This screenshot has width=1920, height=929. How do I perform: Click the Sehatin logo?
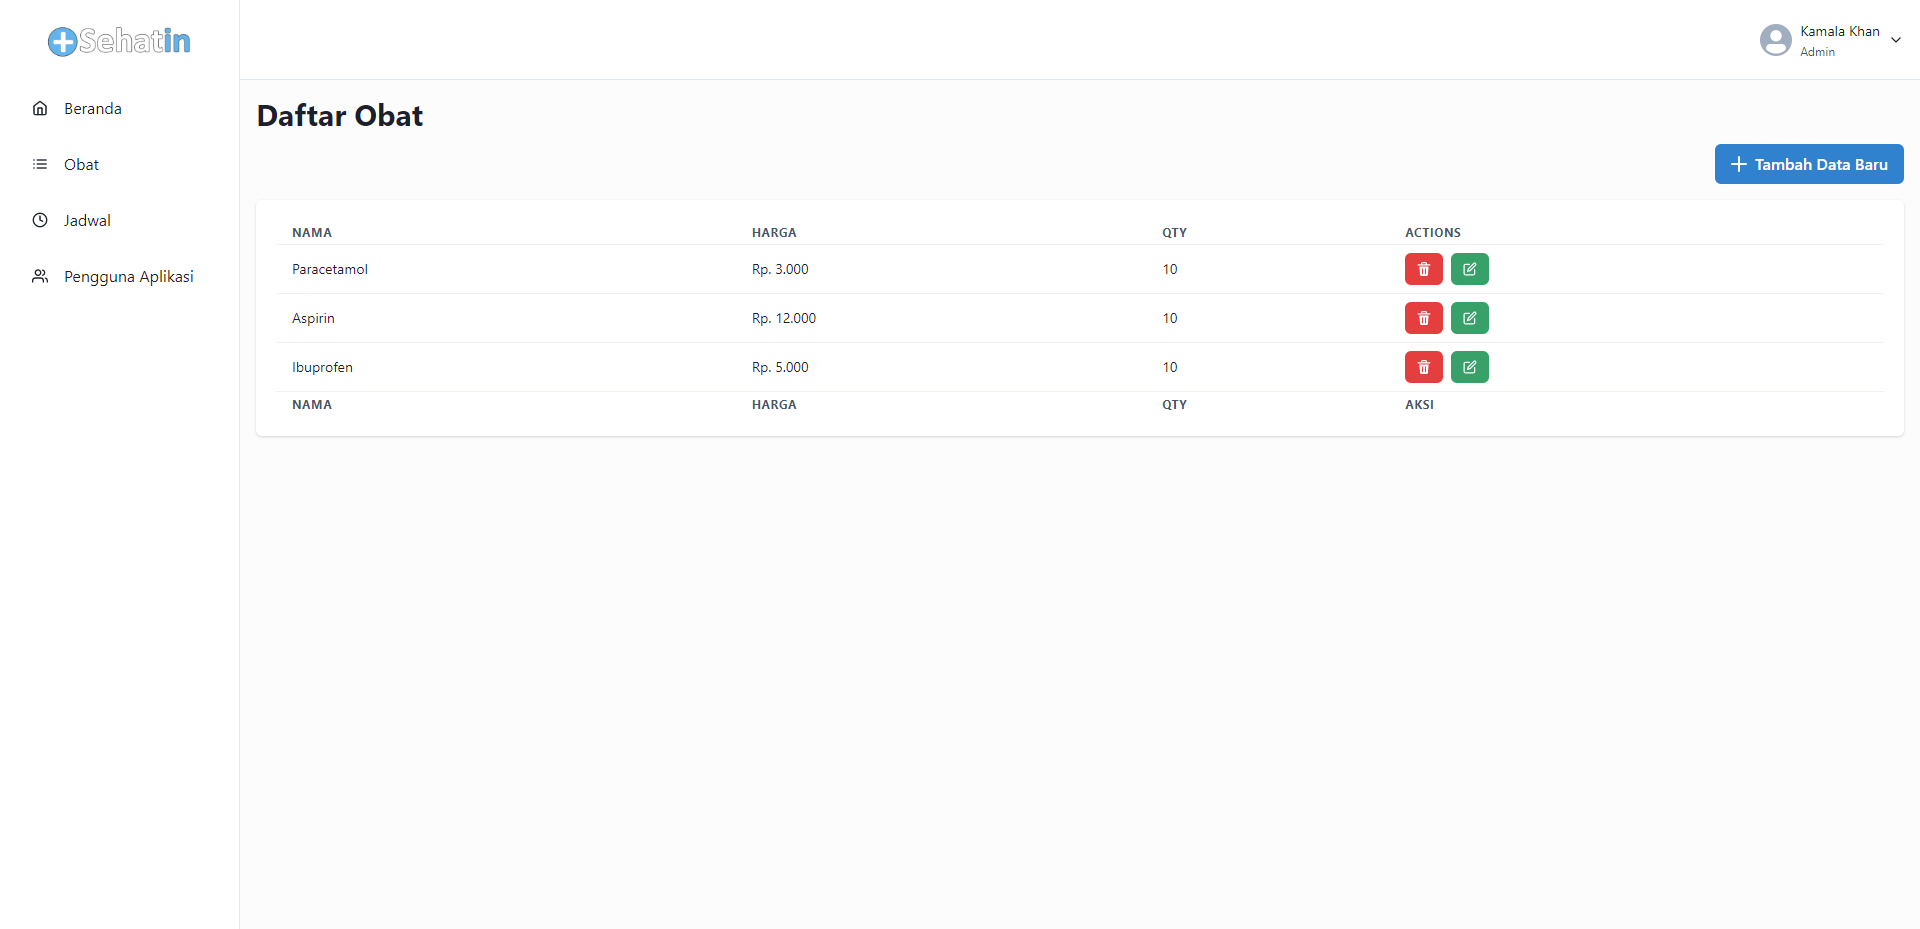(119, 41)
